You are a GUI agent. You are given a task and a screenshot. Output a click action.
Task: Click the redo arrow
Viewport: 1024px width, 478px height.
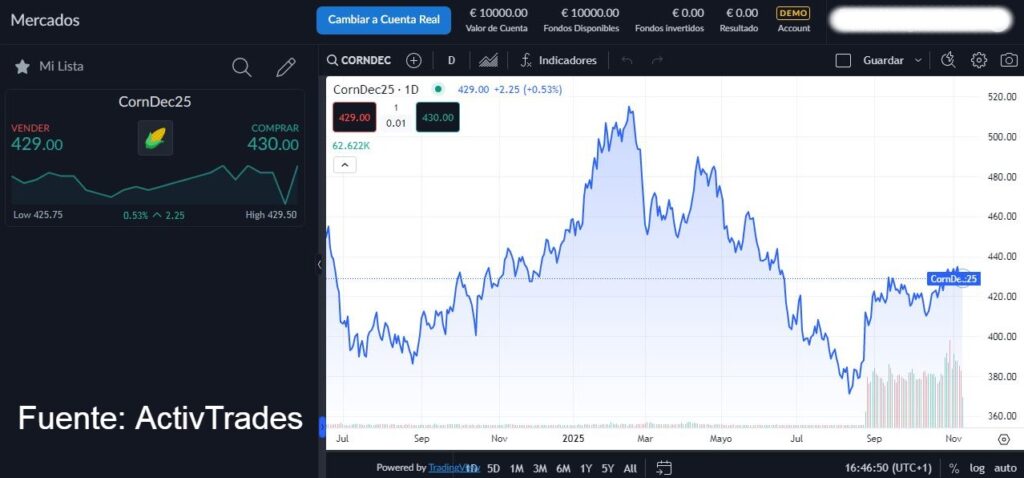[x=658, y=61]
